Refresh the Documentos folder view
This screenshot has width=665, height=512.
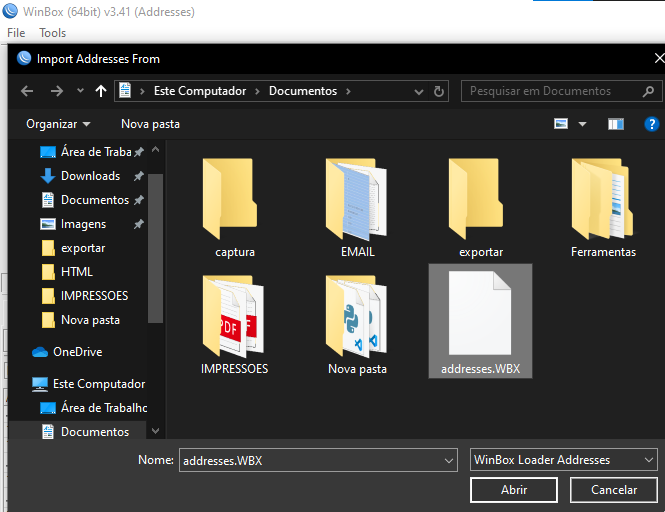[x=439, y=91]
